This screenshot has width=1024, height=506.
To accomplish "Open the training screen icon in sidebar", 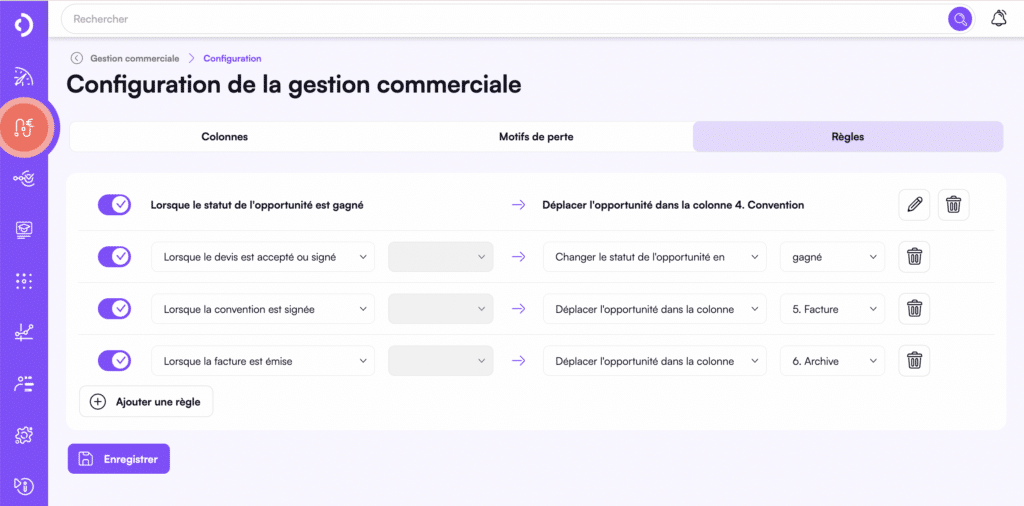I will [x=24, y=230].
